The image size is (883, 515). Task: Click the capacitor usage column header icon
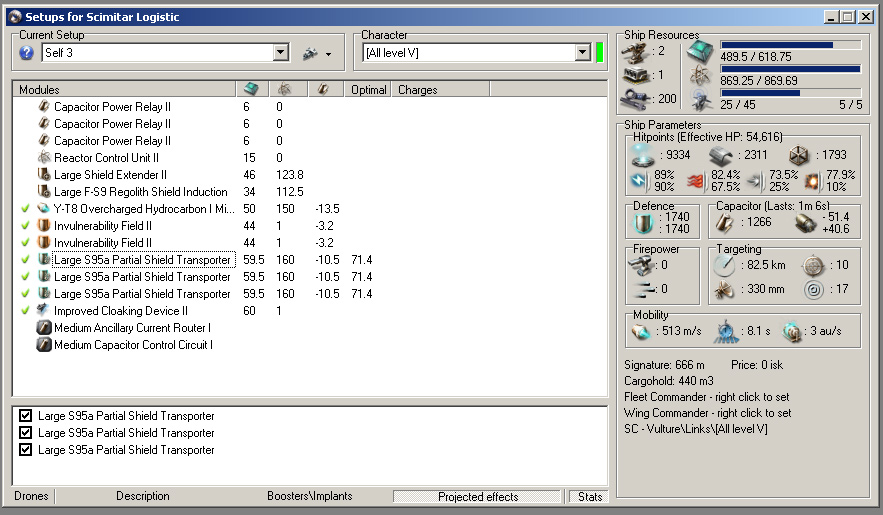(x=321, y=90)
